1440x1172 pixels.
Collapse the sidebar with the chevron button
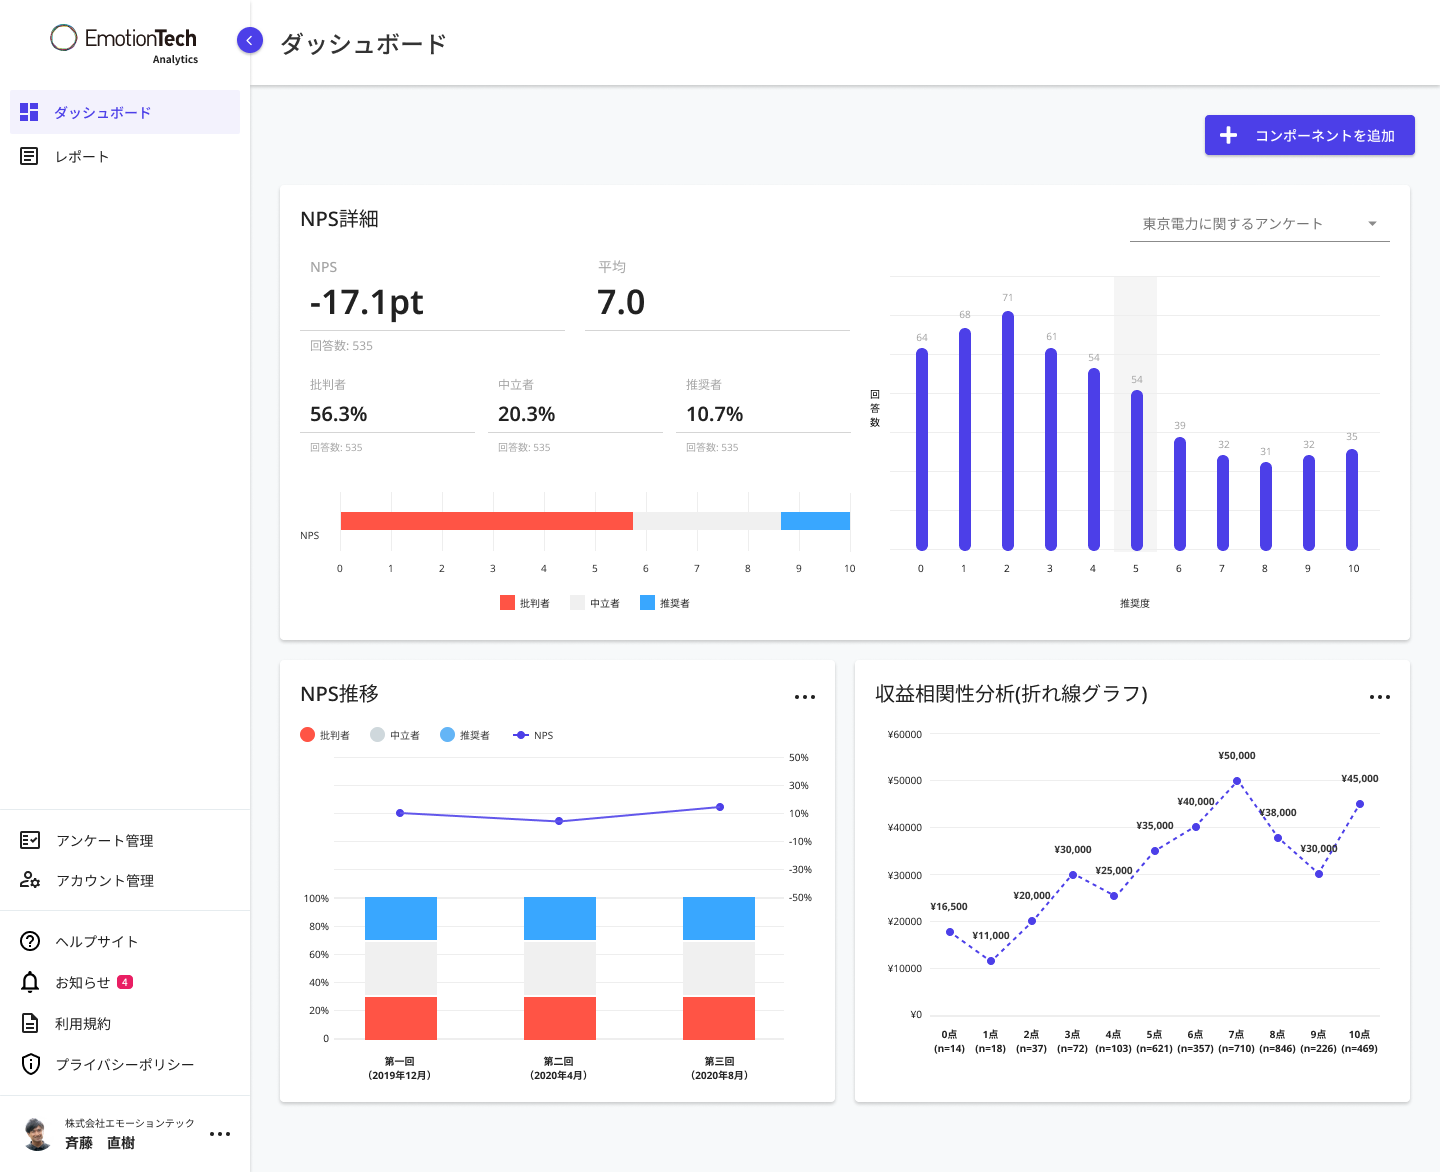point(248,40)
